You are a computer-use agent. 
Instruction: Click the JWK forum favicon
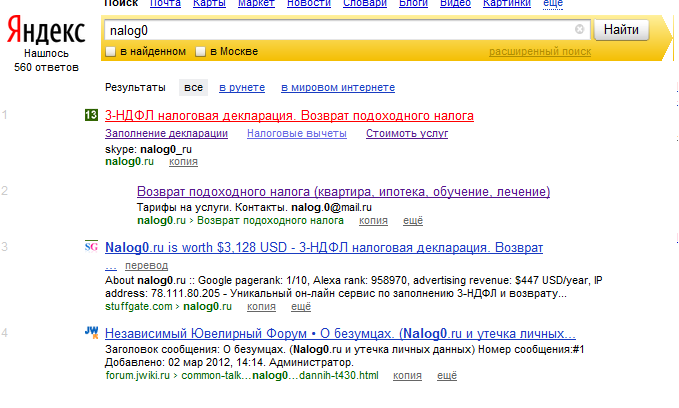click(92, 333)
